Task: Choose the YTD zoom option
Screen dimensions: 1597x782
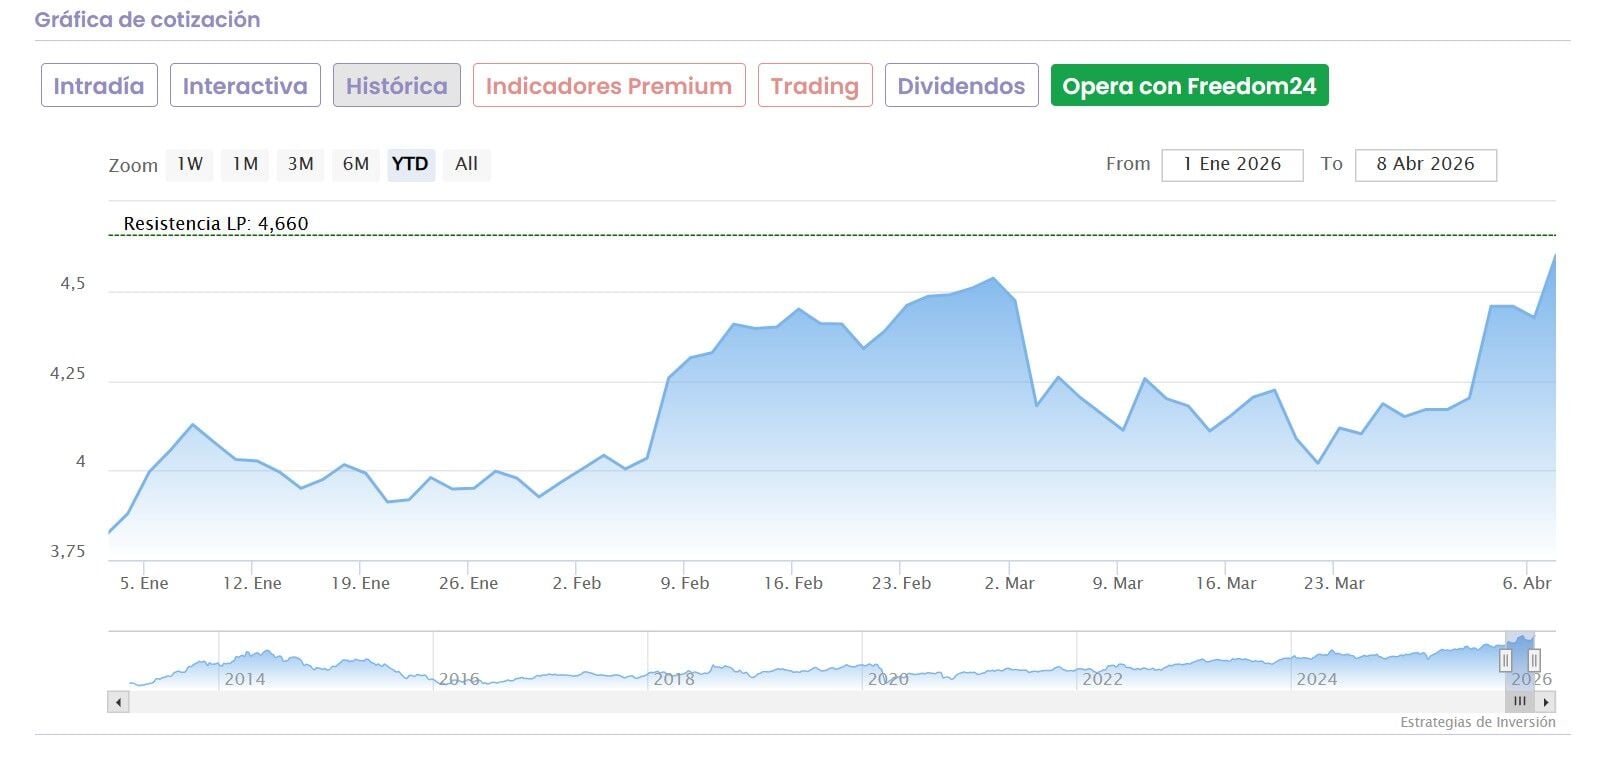Action: coord(410,164)
